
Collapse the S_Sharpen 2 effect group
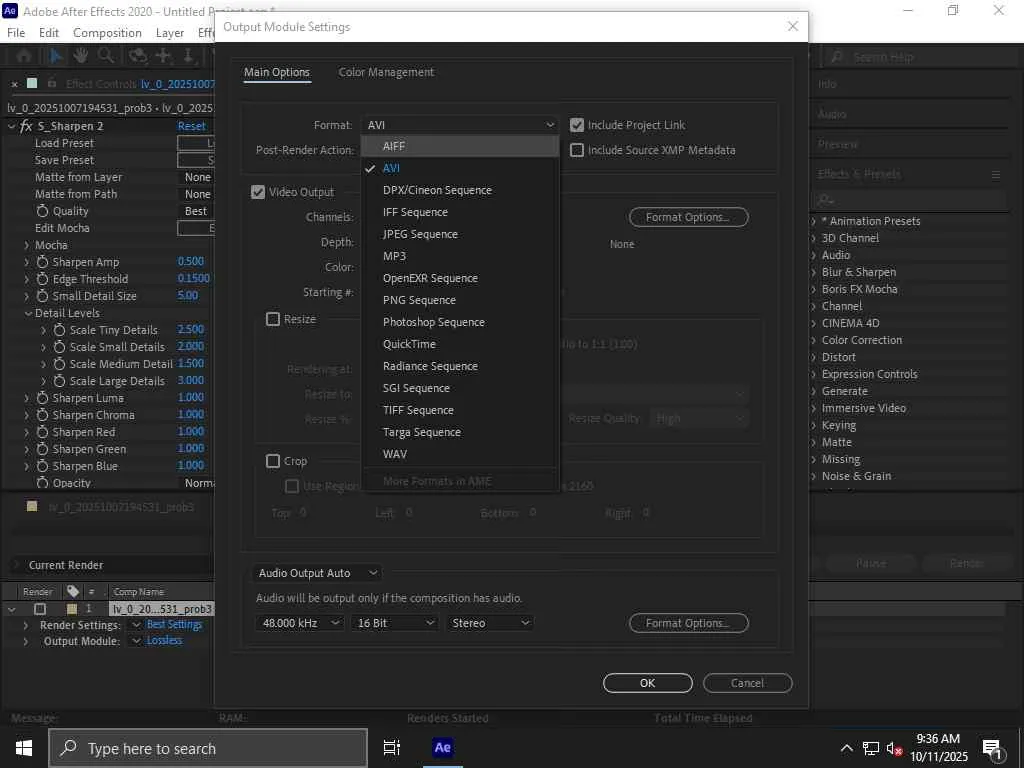pyautogui.click(x=11, y=126)
